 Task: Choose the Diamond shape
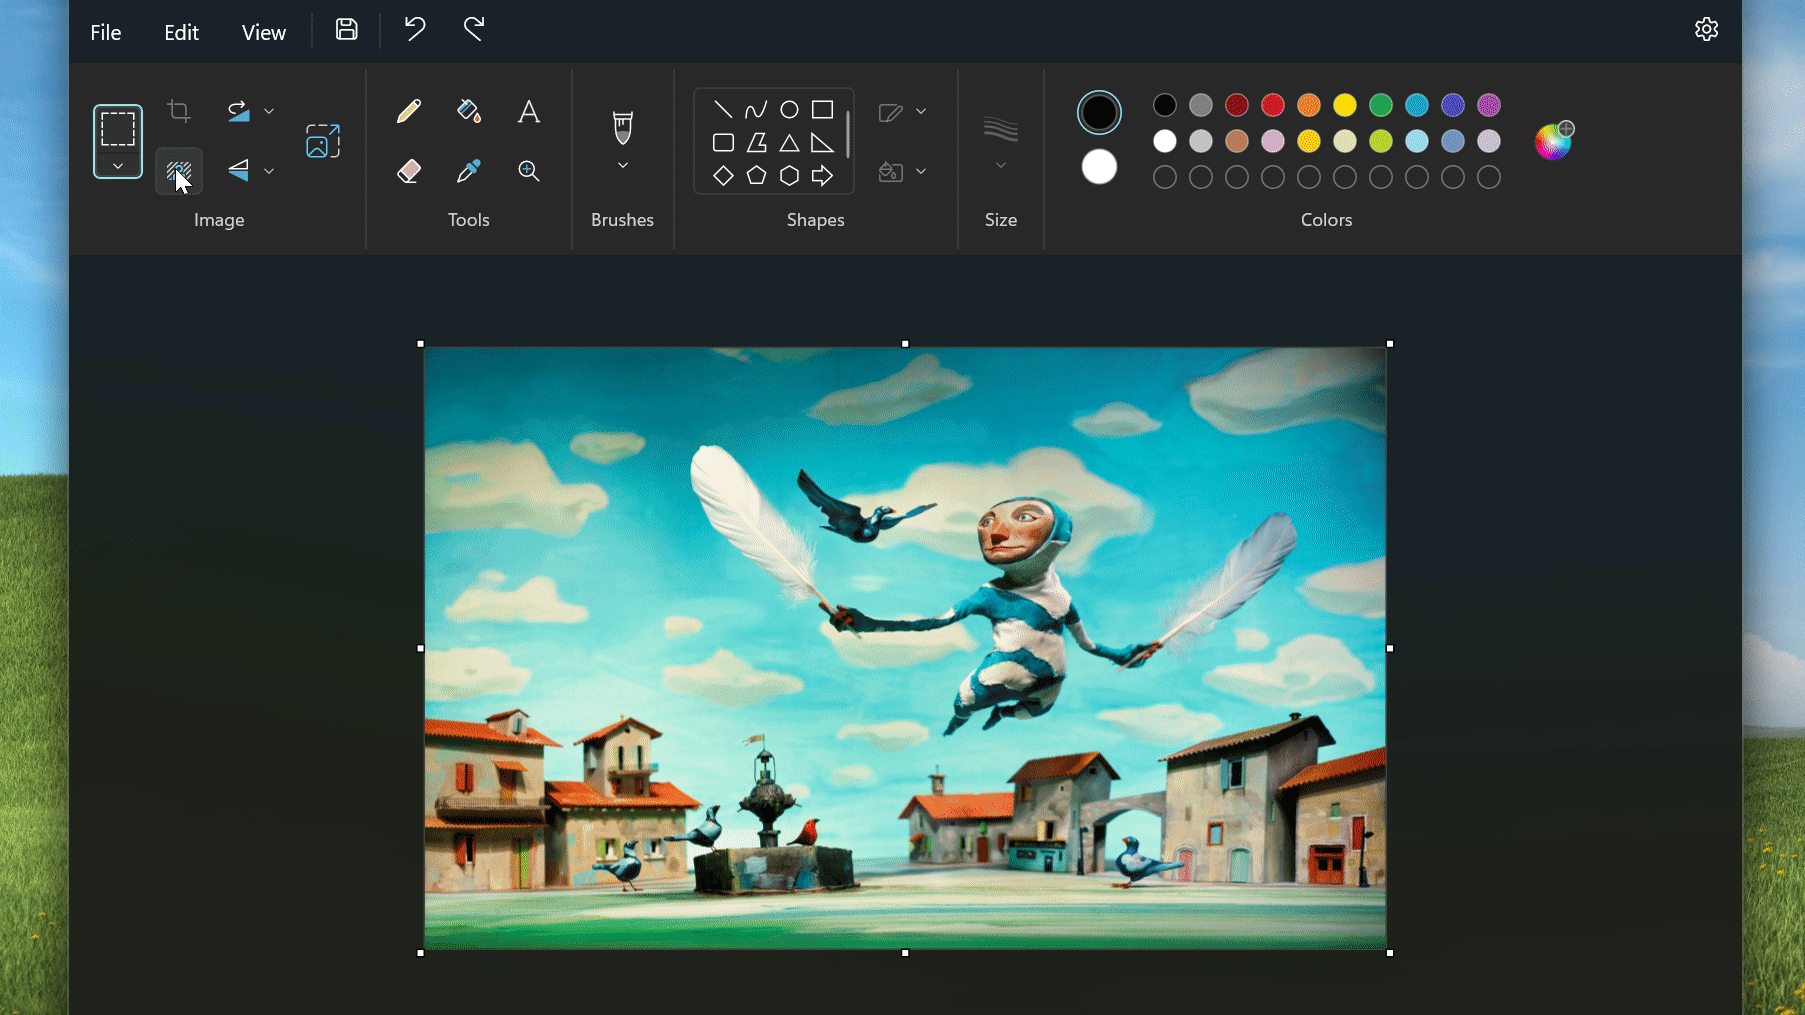[723, 176]
